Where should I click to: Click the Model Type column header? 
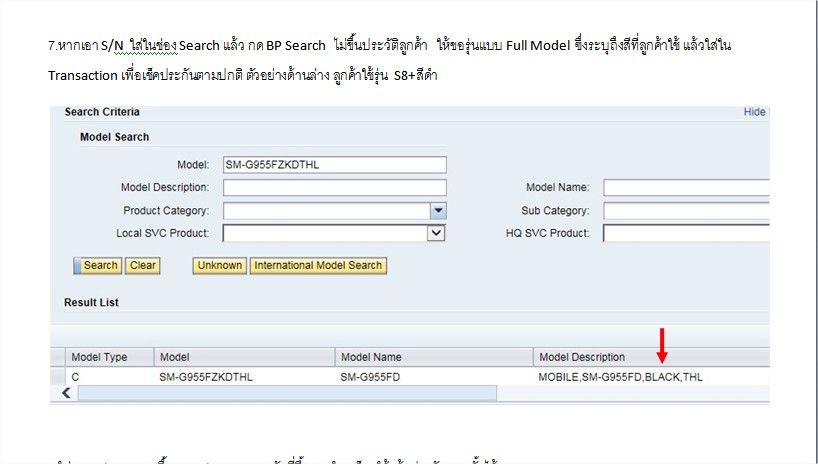[x=110, y=357]
